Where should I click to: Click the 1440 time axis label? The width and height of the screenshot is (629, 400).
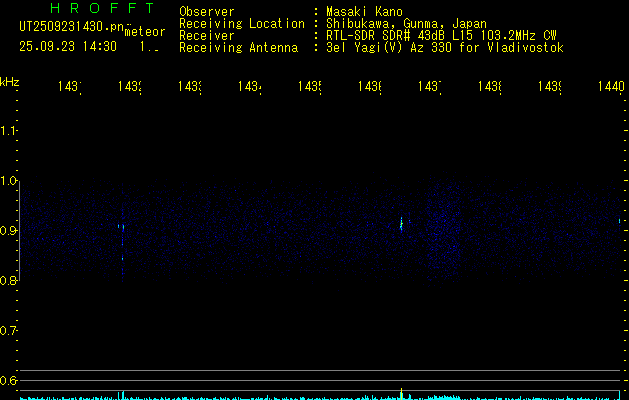pos(611,86)
